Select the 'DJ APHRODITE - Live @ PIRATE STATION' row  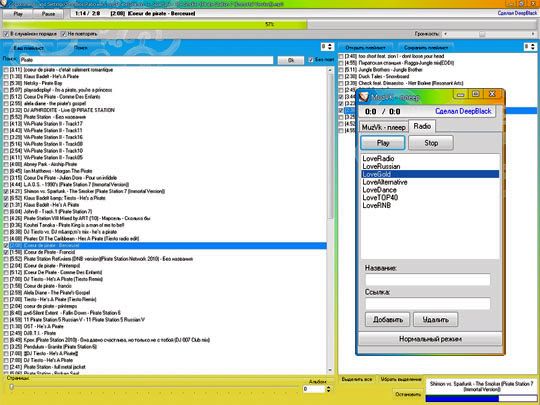pyautogui.click(x=165, y=110)
